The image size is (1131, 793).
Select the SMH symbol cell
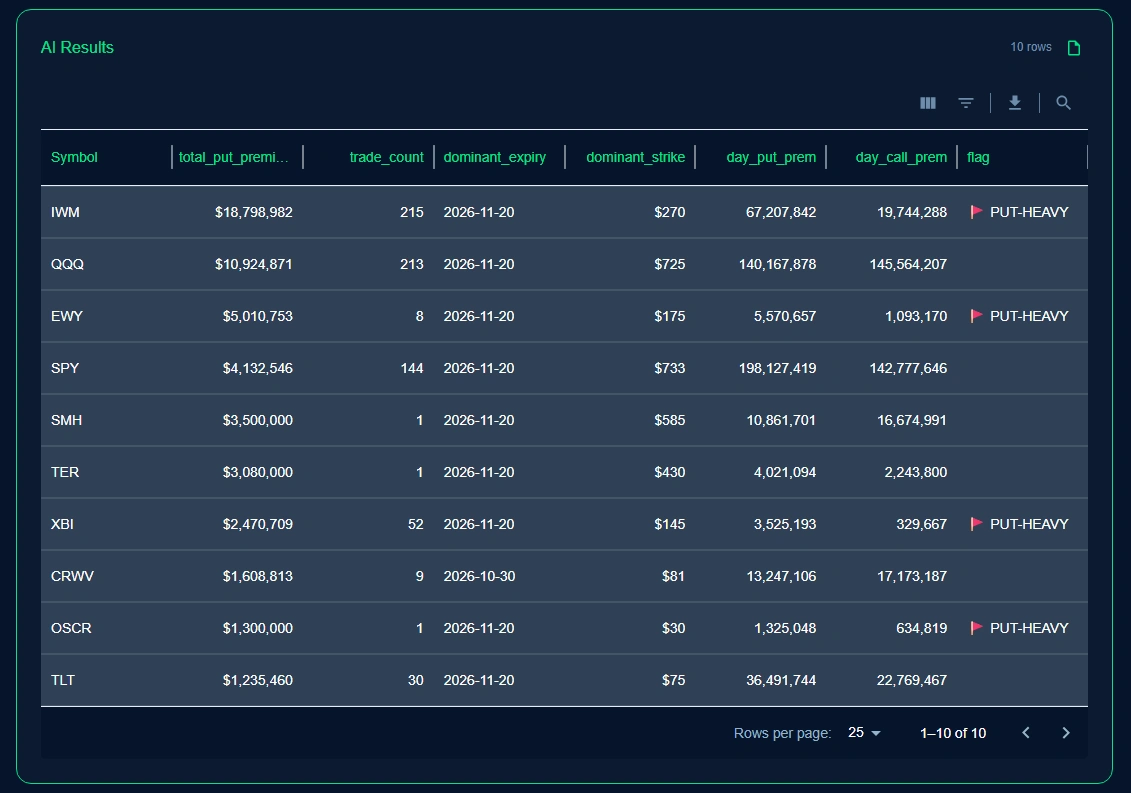(x=66, y=420)
